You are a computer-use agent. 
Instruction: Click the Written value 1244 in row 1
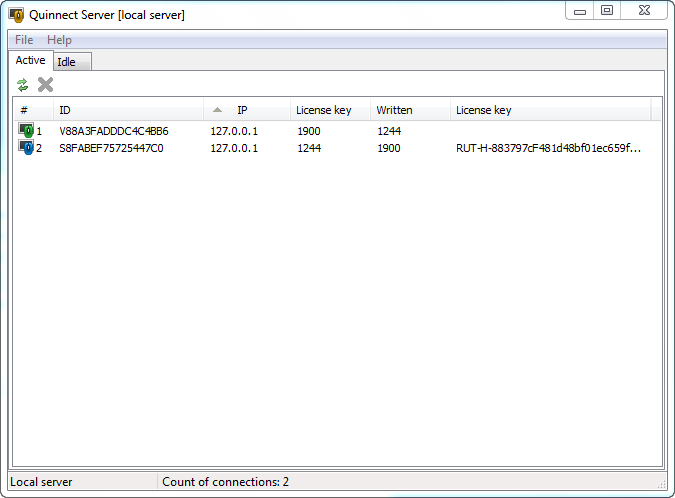[389, 131]
